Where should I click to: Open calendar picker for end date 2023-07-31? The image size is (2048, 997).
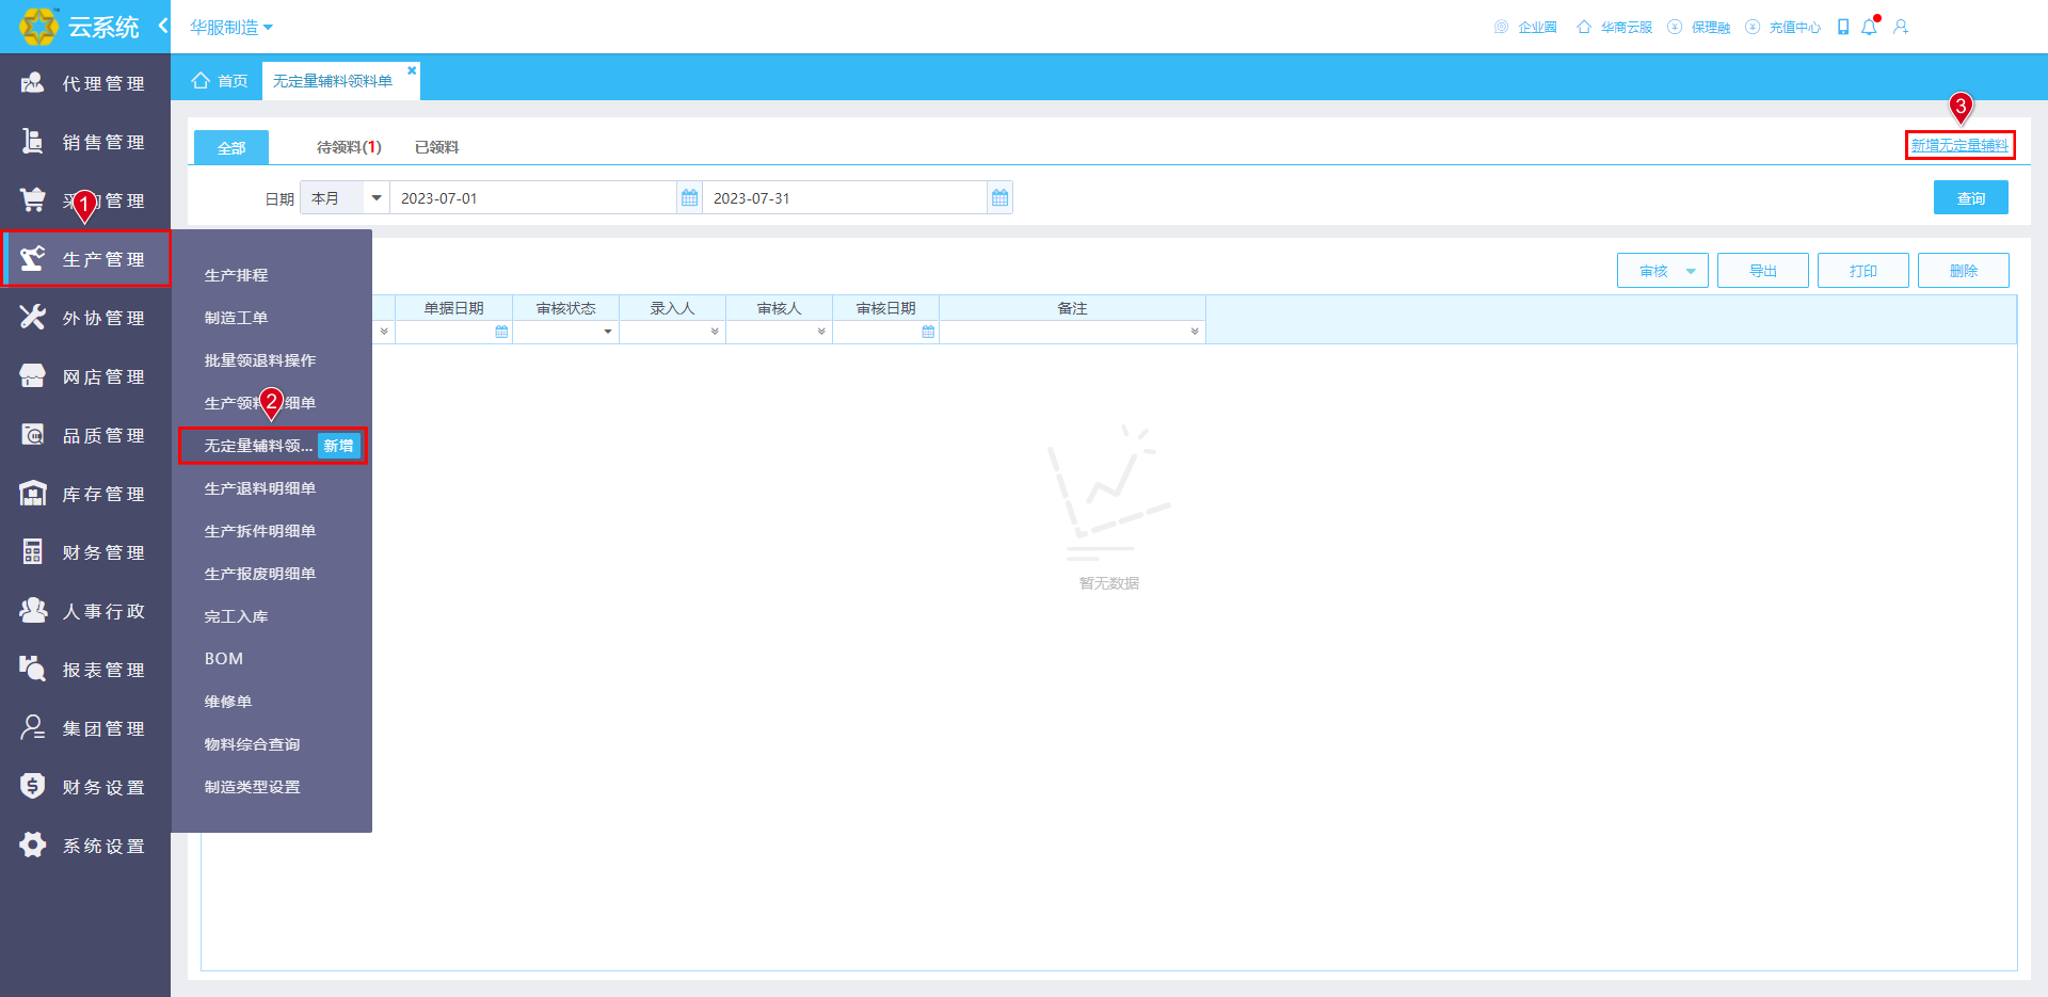click(1000, 198)
